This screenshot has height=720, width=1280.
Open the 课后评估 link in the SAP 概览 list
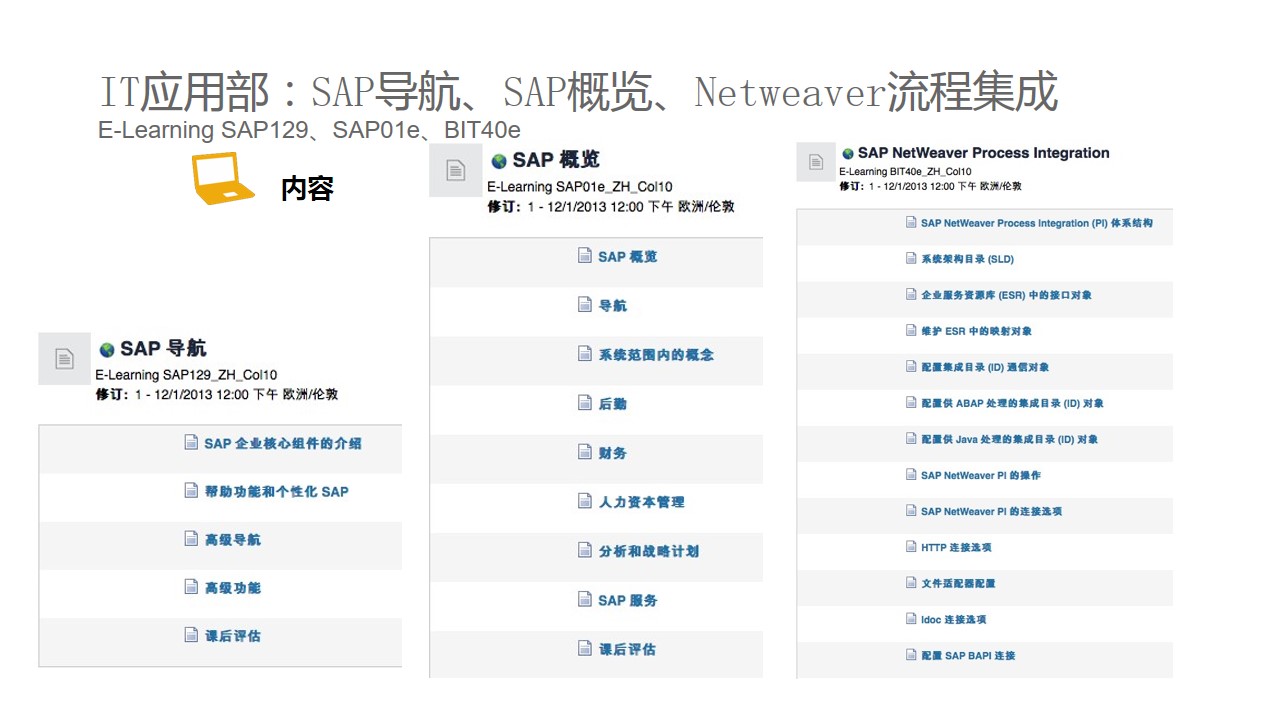pyautogui.click(x=627, y=649)
